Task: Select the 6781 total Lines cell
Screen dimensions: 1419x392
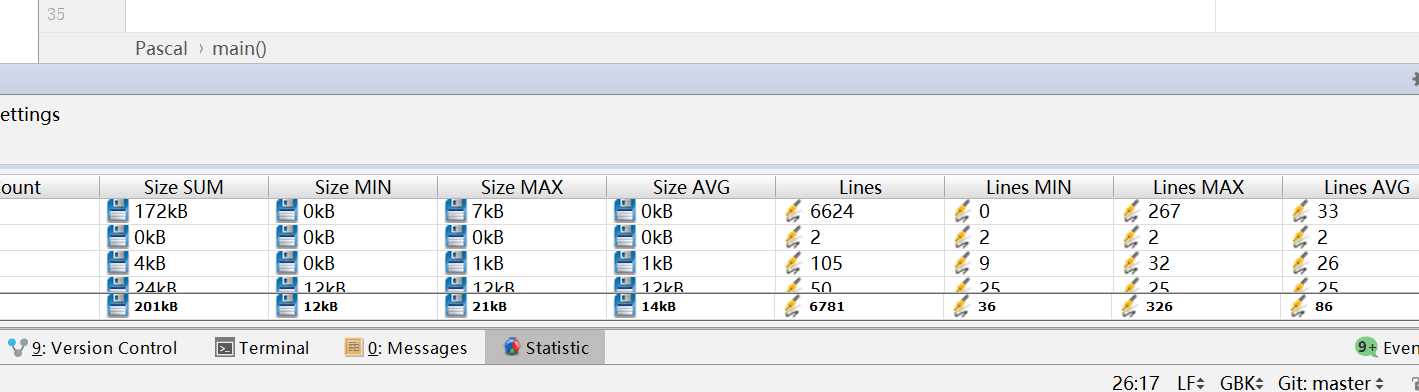Action: 860,306
